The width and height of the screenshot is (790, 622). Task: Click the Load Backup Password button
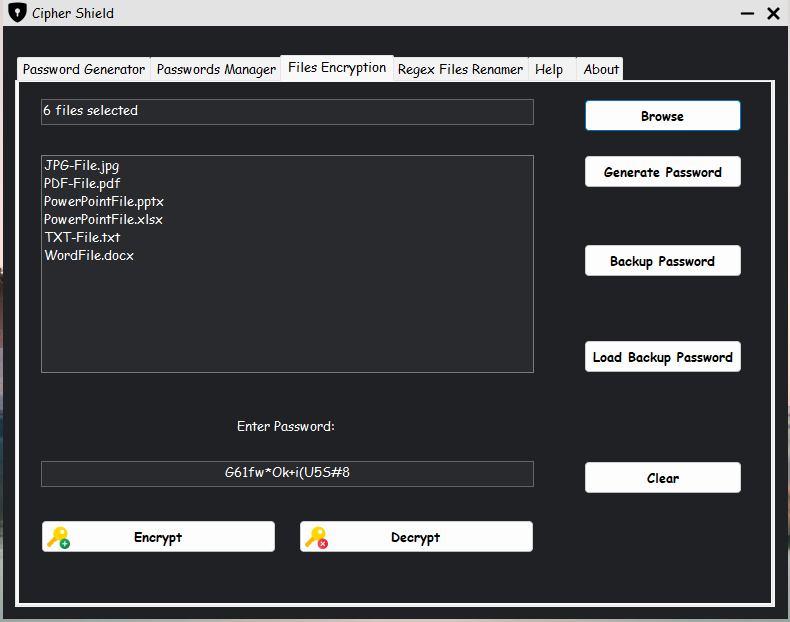662,357
